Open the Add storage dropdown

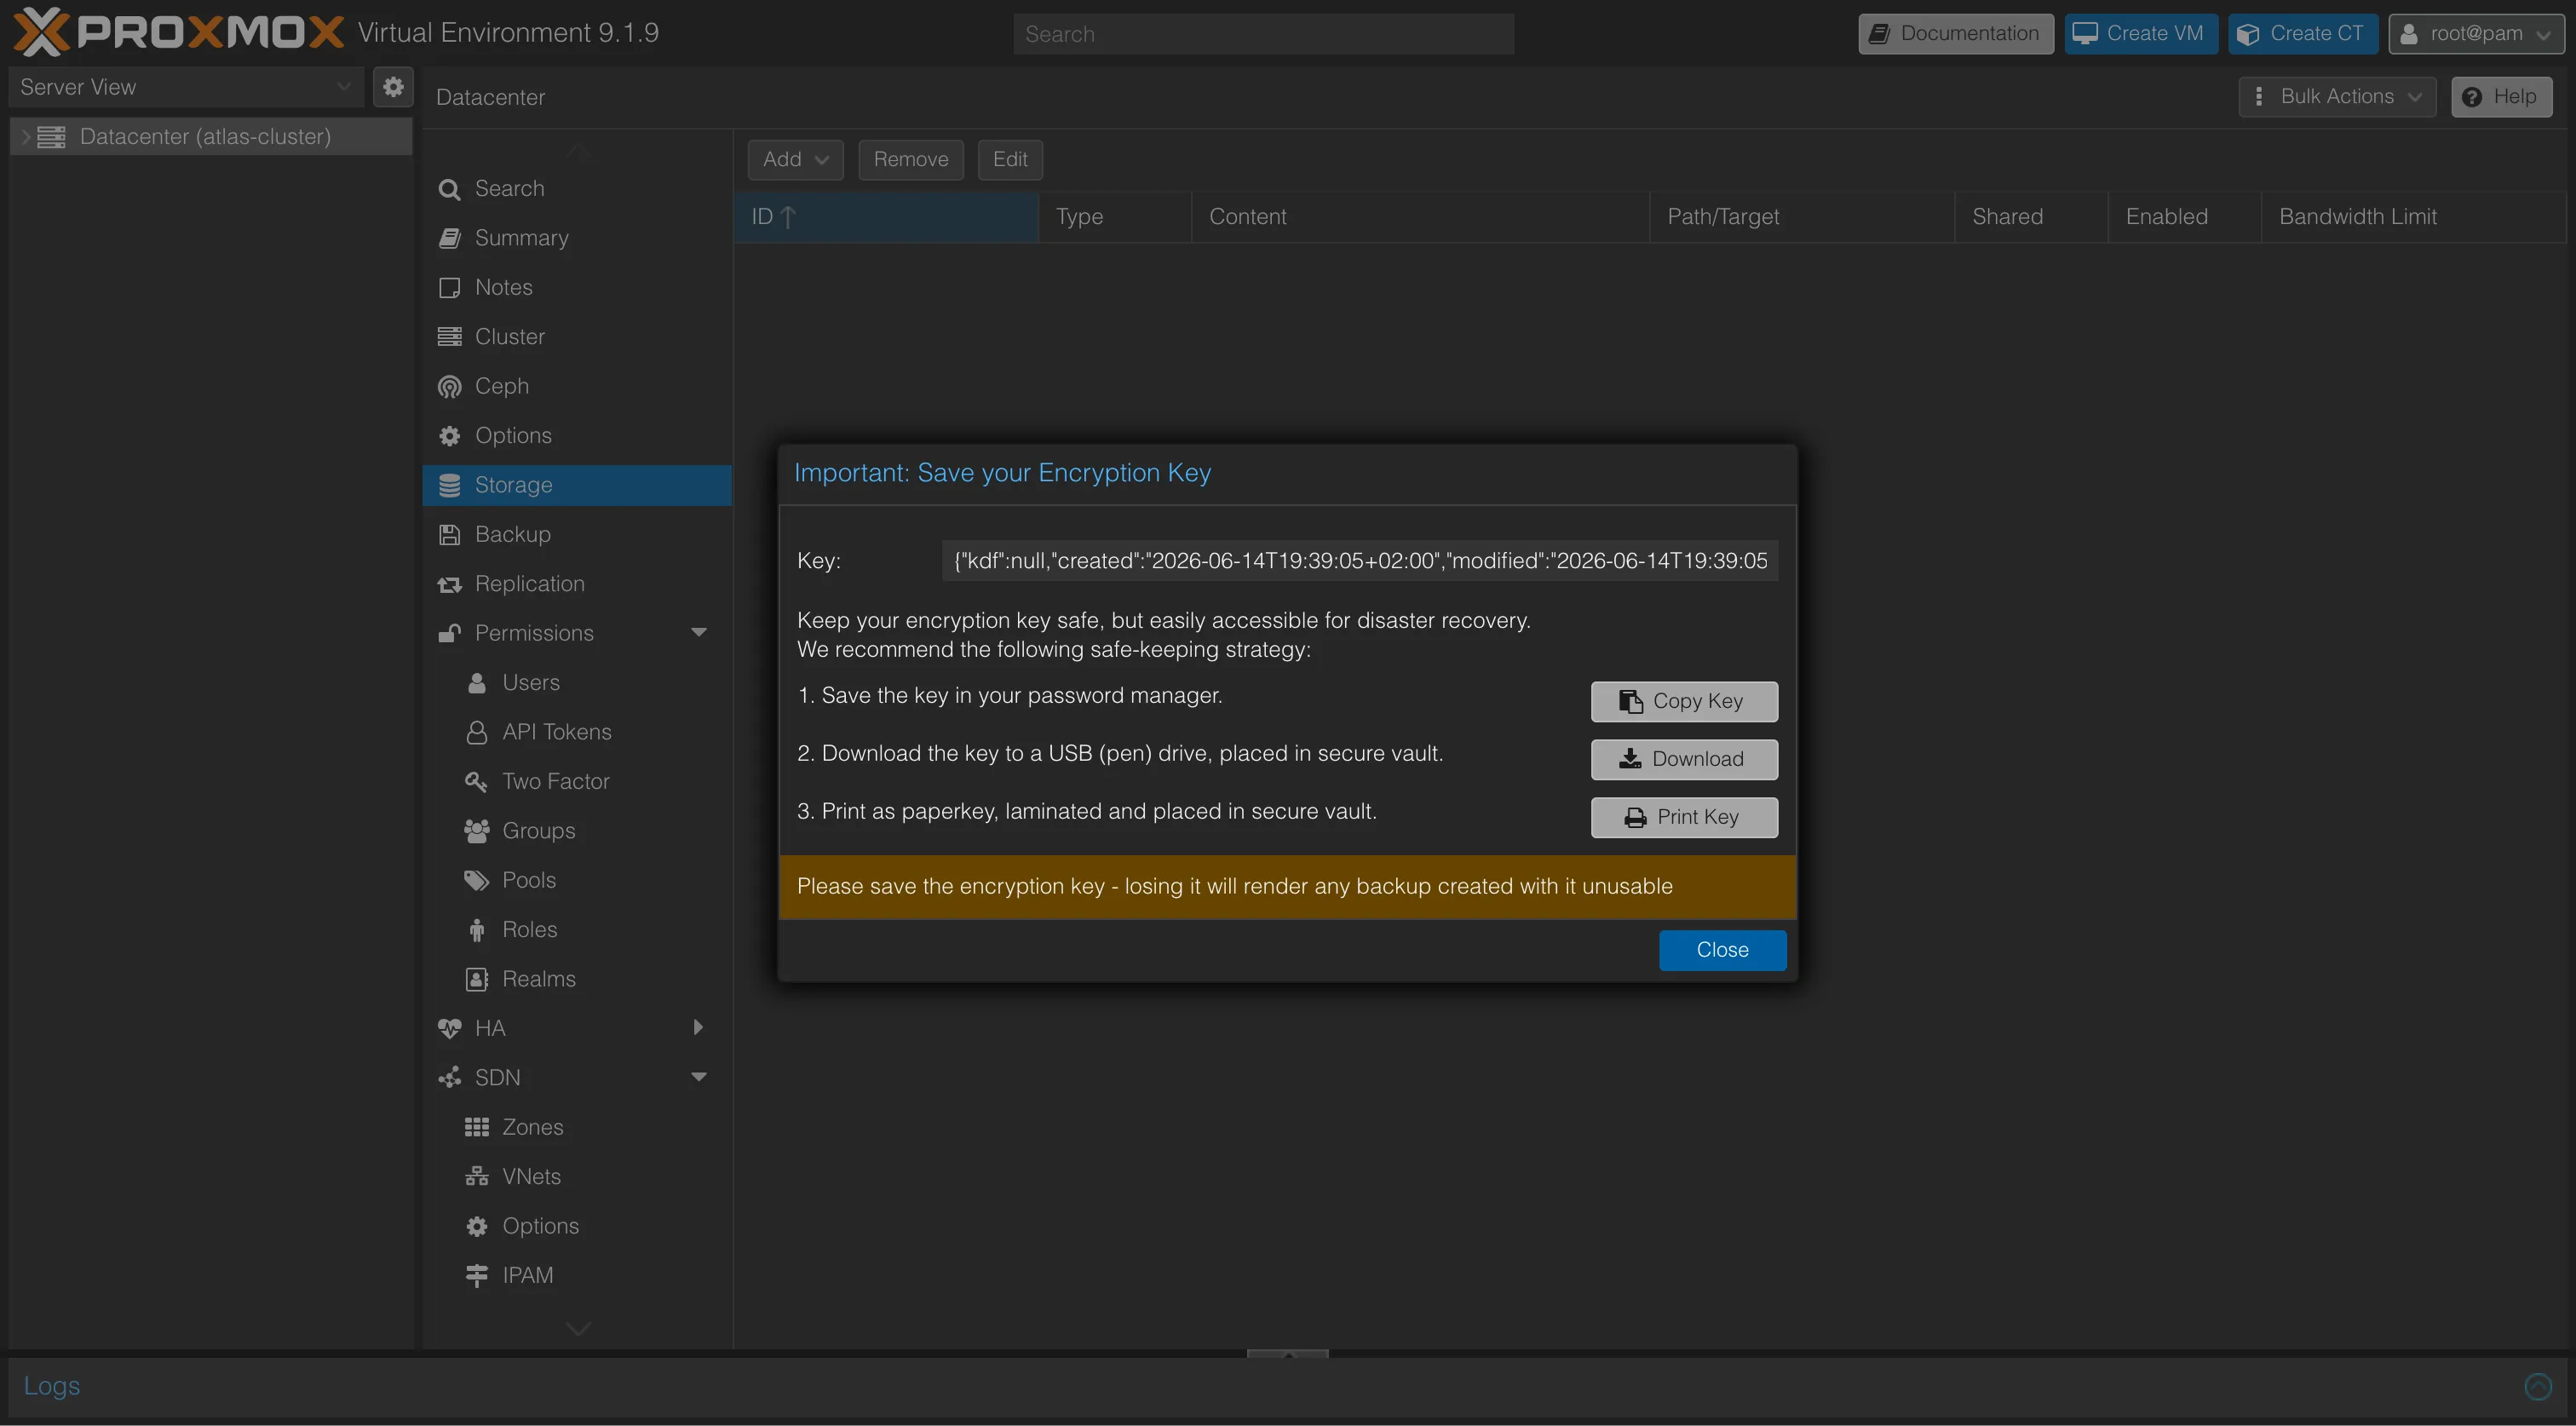pos(795,160)
